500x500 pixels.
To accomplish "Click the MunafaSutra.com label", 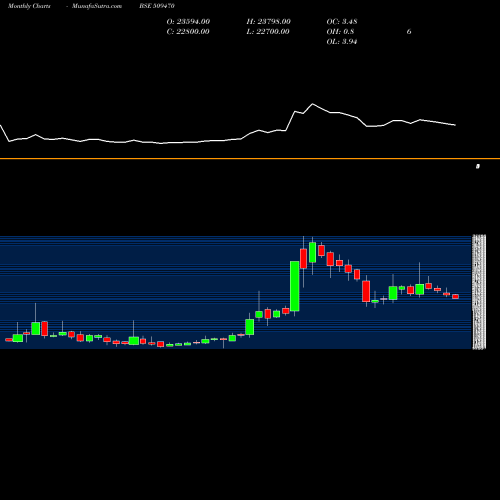I will pyautogui.click(x=97, y=6).
